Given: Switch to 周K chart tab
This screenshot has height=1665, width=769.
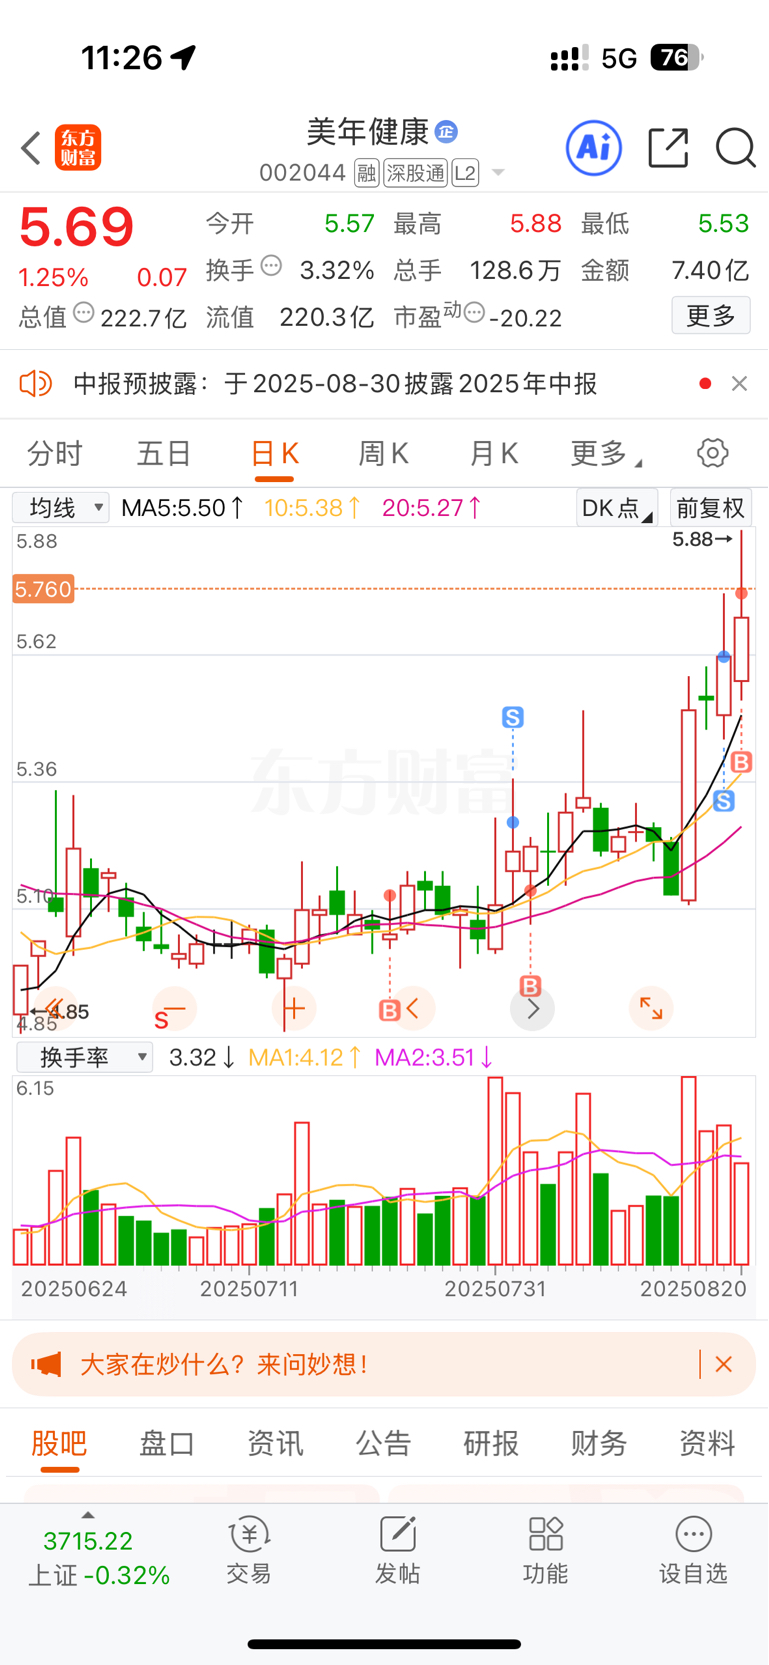Looking at the screenshot, I should (383, 454).
